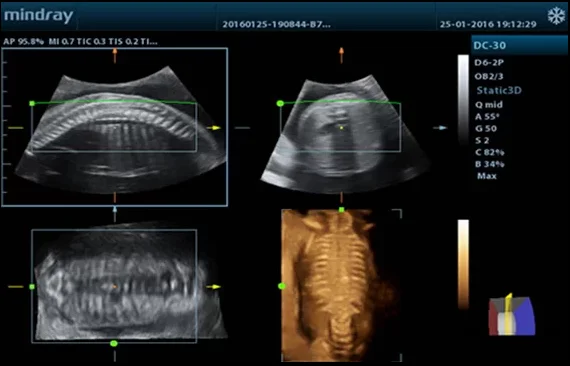Click the S 2 parameter
570x366 pixels.
pyautogui.click(x=482, y=140)
